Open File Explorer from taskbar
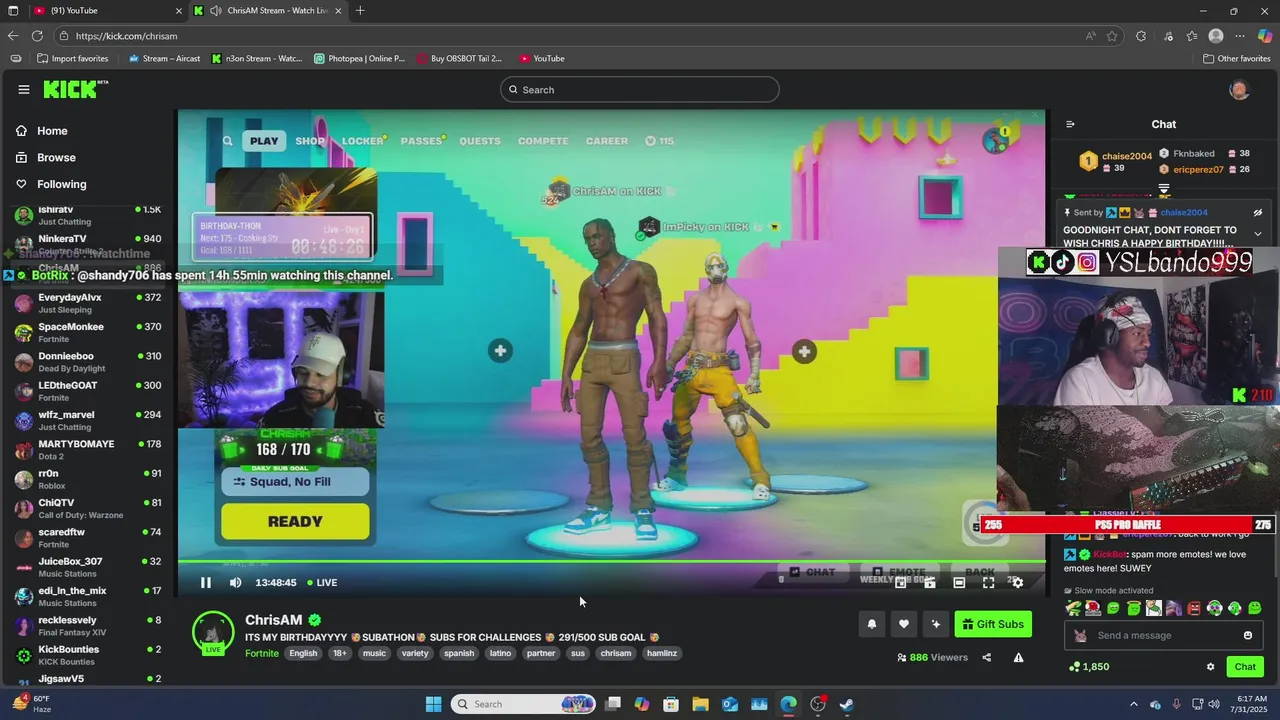Viewport: 1280px width, 720px height. coord(700,704)
